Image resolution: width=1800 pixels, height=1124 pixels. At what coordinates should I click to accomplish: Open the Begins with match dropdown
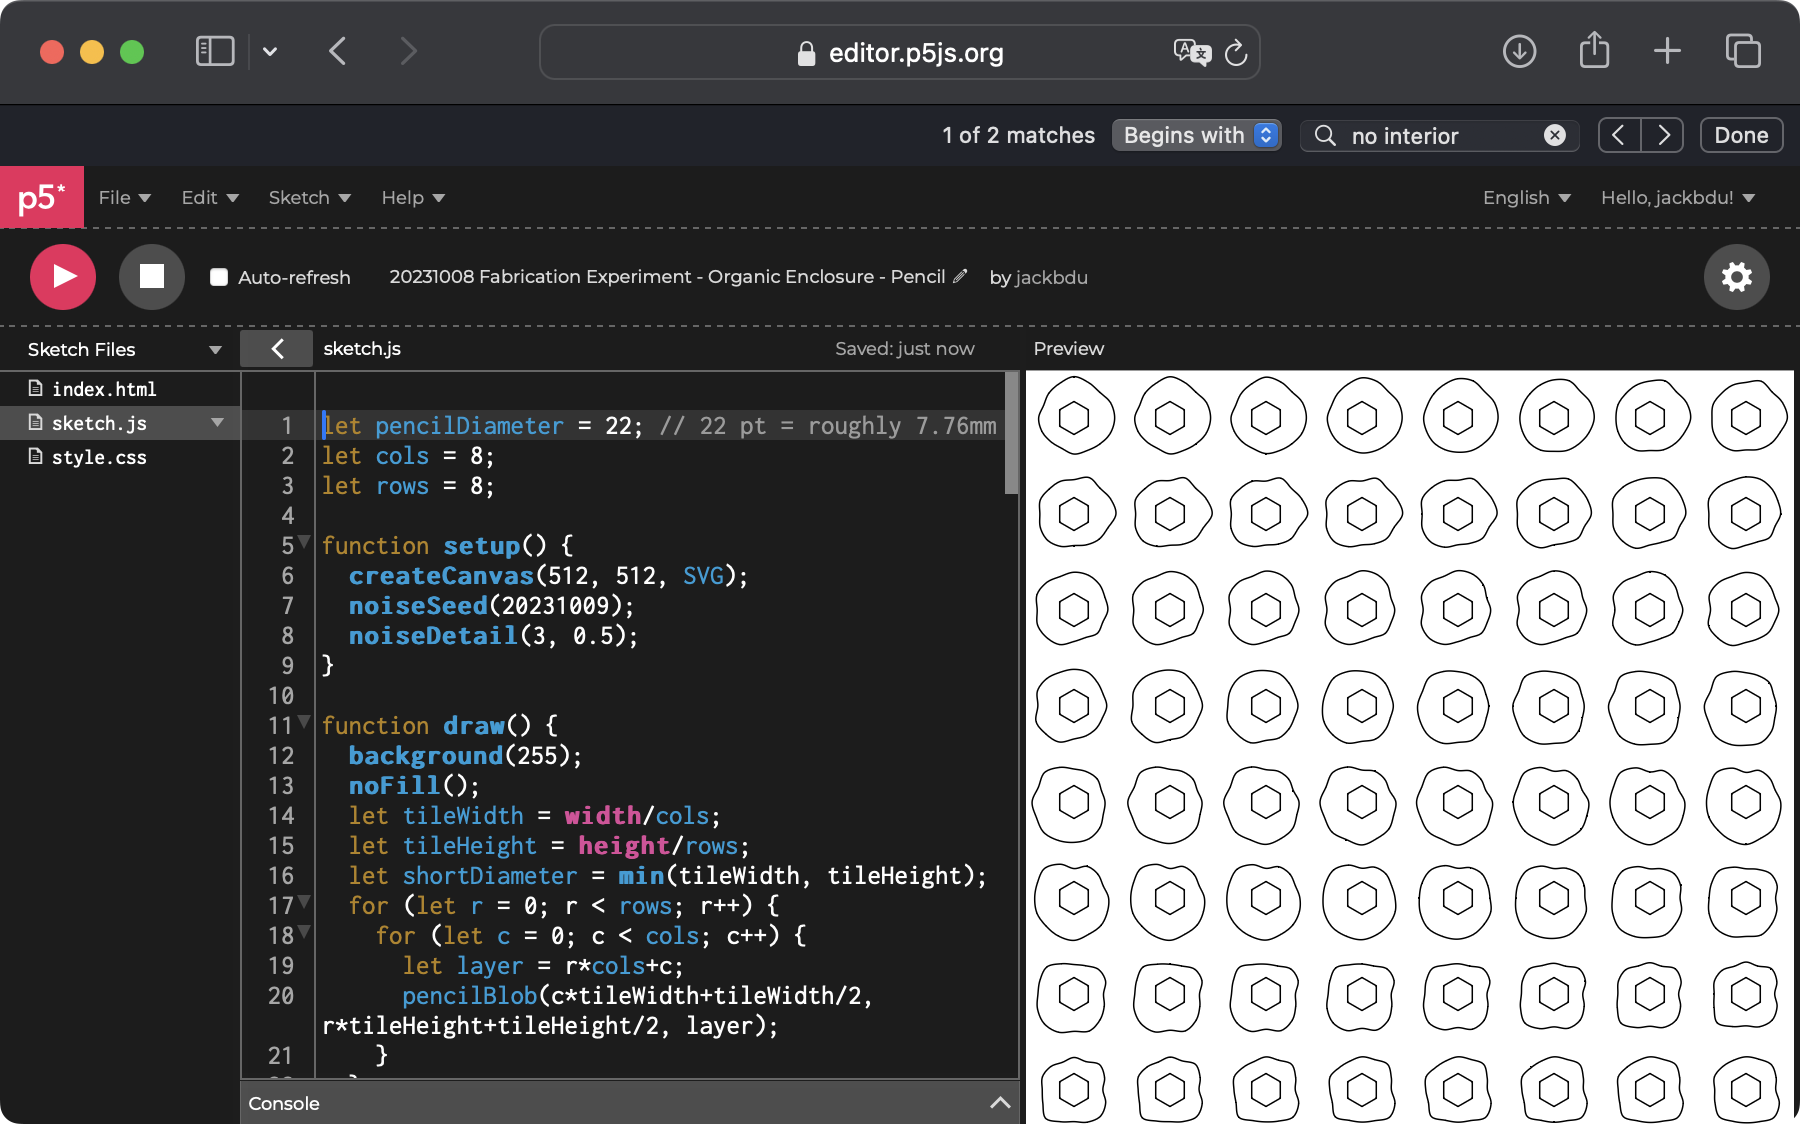1196,135
